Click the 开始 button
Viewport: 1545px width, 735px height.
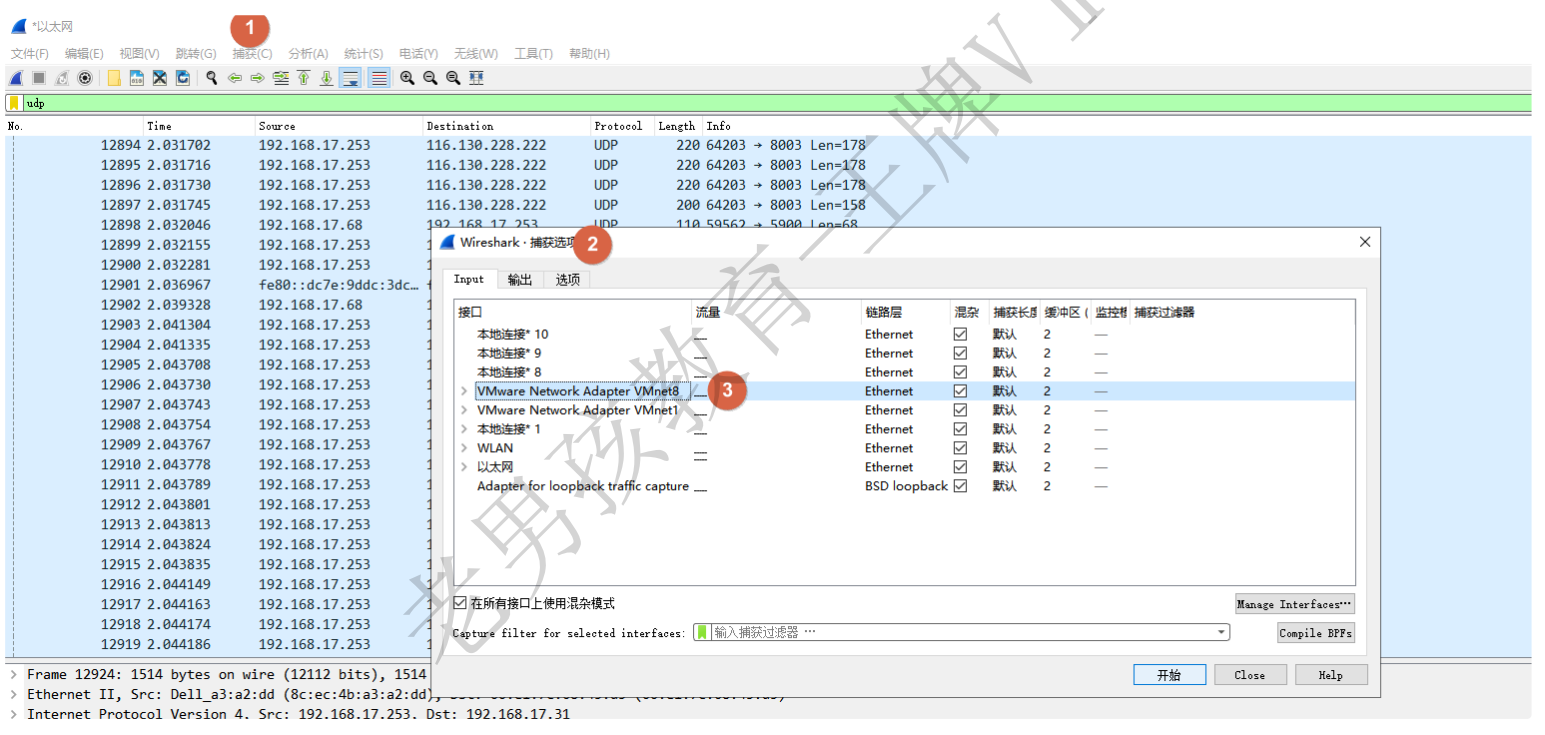[x=1169, y=675]
